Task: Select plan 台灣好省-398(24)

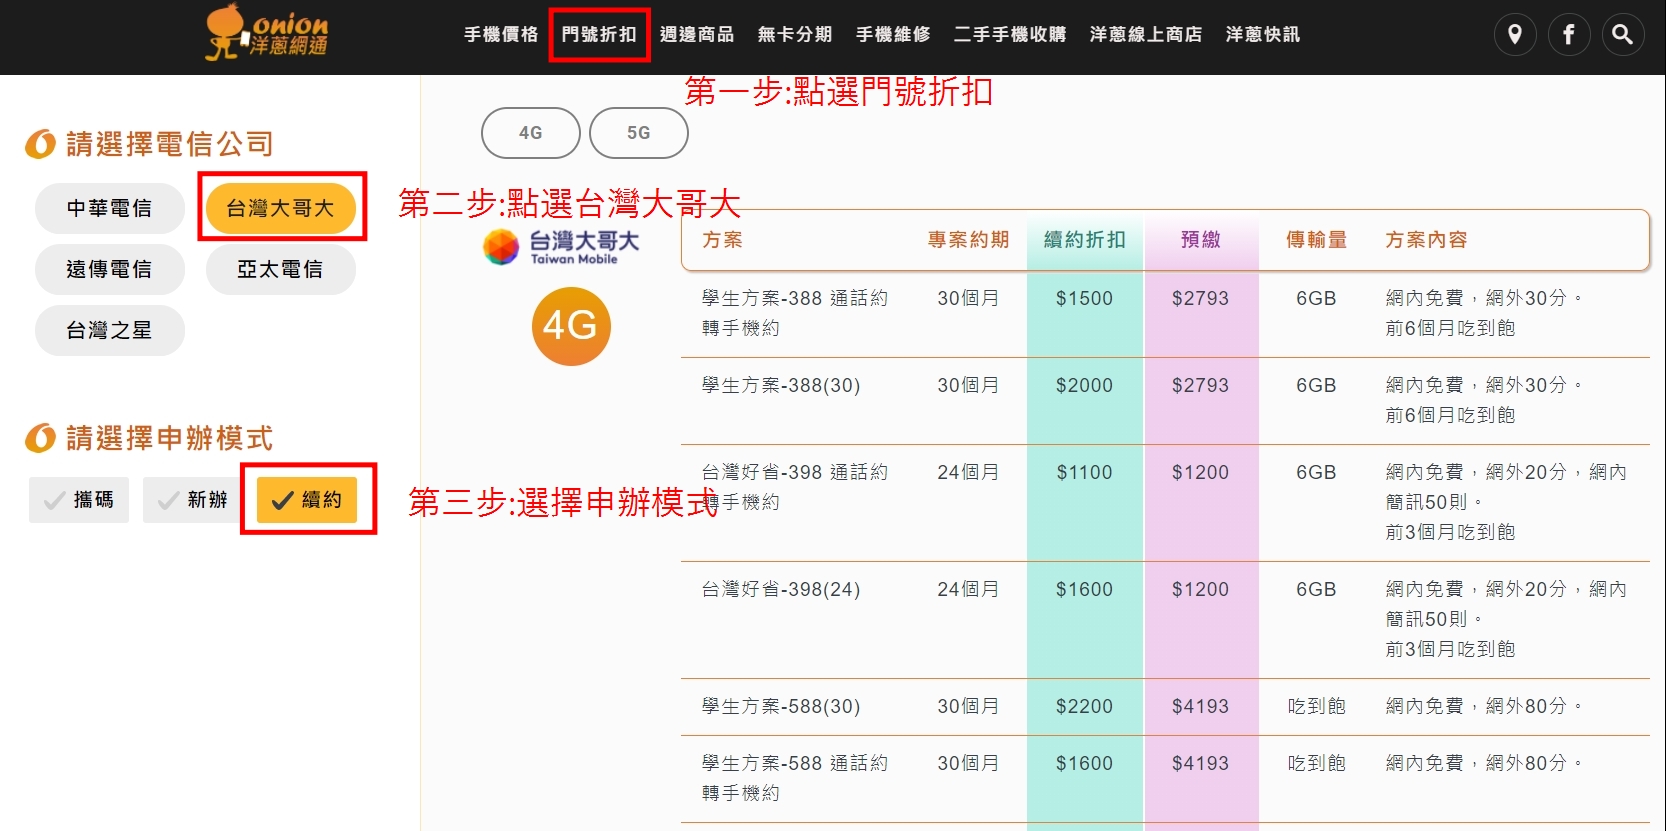Action: 781,589
